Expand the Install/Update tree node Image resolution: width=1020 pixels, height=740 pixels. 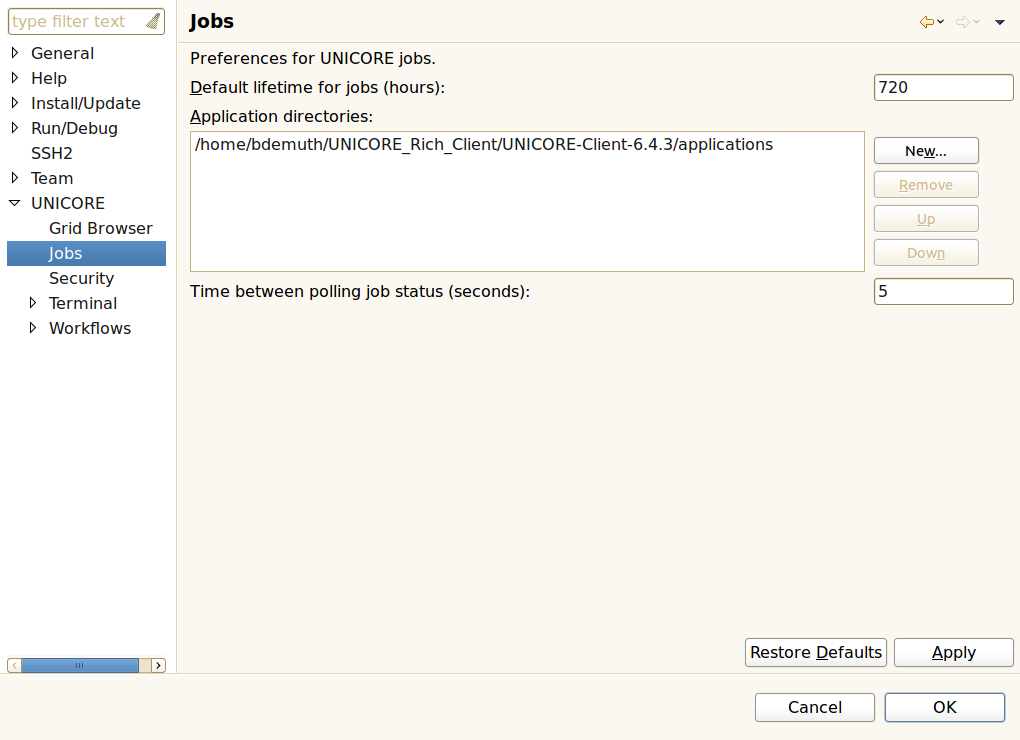click(x=15, y=103)
